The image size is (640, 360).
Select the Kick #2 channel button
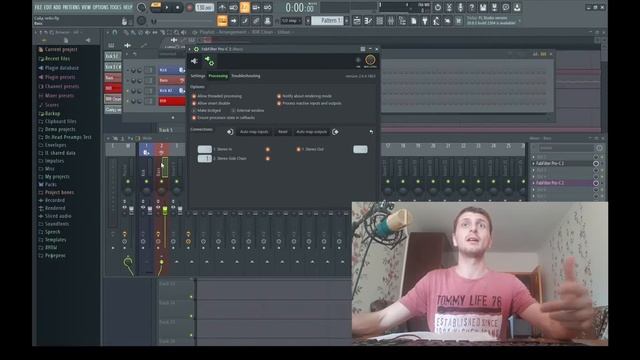pyautogui.click(x=171, y=91)
